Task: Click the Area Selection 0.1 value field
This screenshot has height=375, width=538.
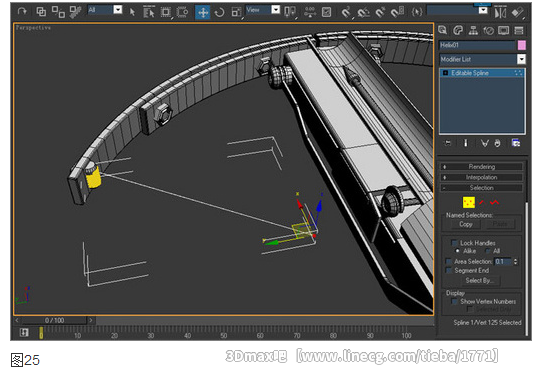Action: pos(503,261)
